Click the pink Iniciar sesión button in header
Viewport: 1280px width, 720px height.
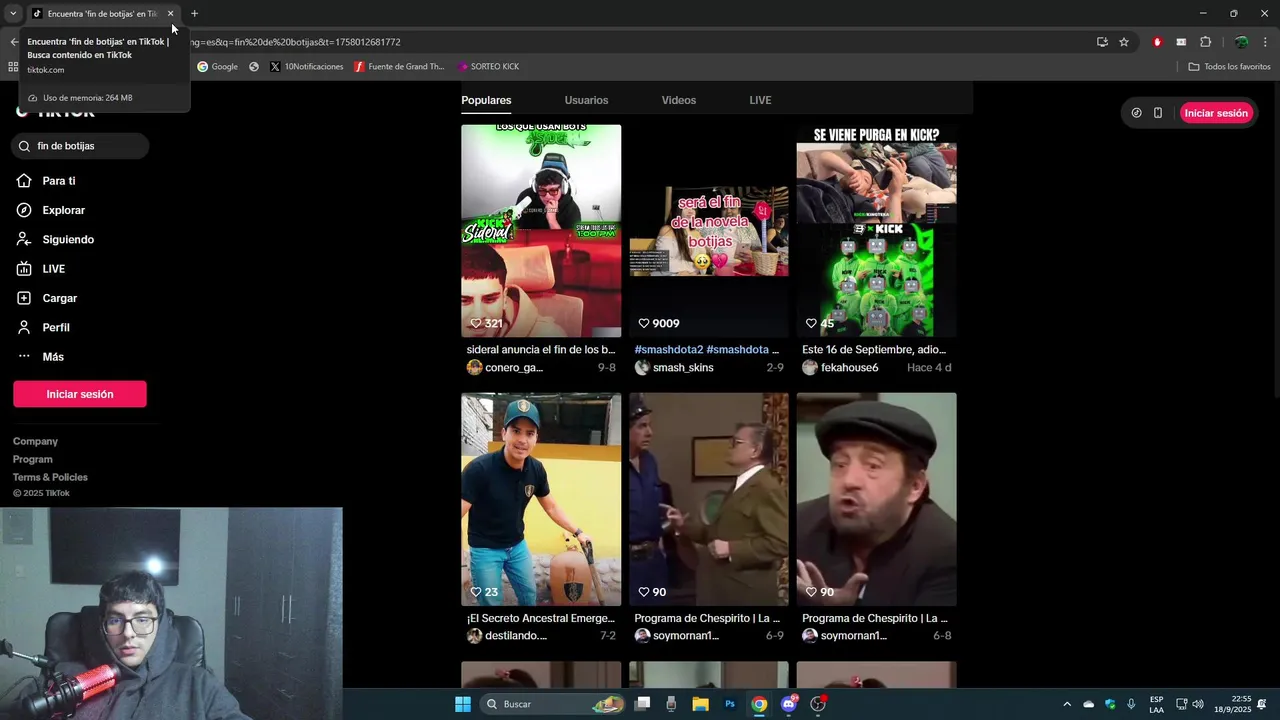click(x=1216, y=113)
